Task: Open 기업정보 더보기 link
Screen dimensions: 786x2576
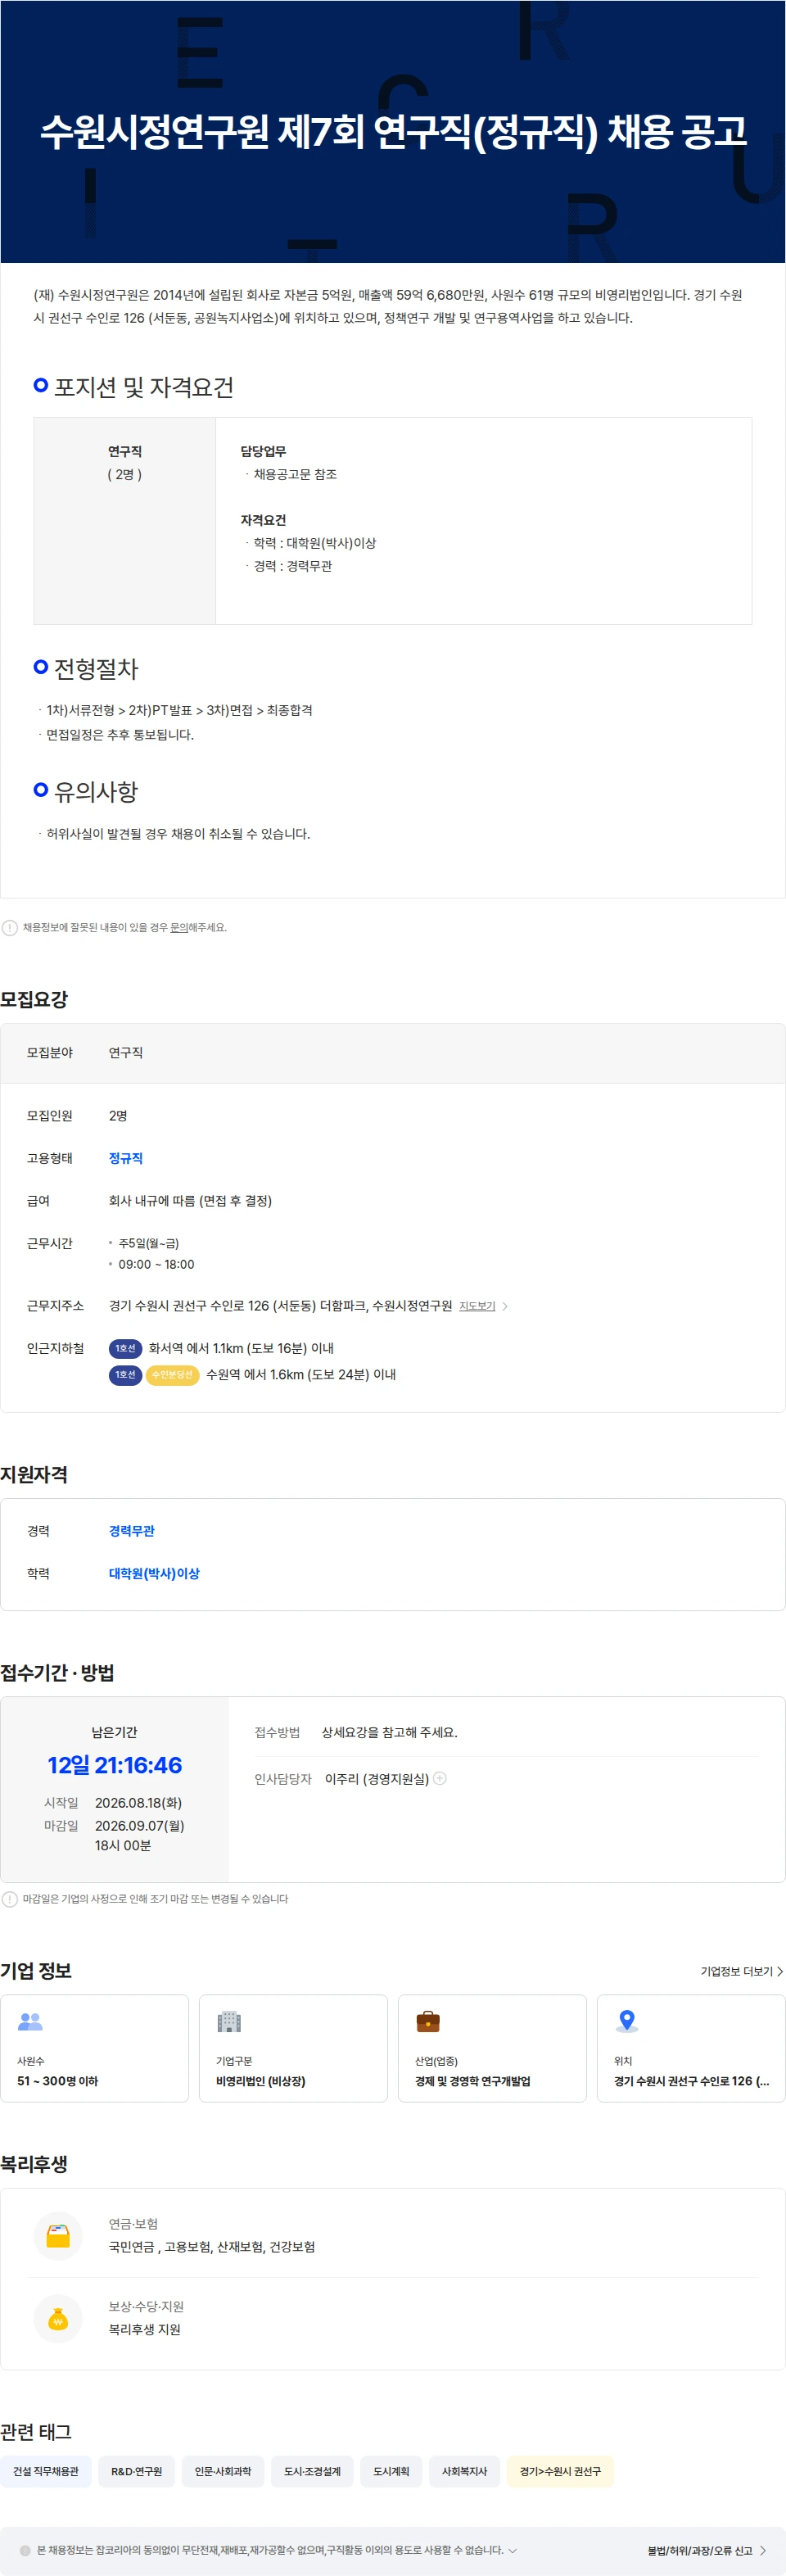Action: click(741, 1971)
